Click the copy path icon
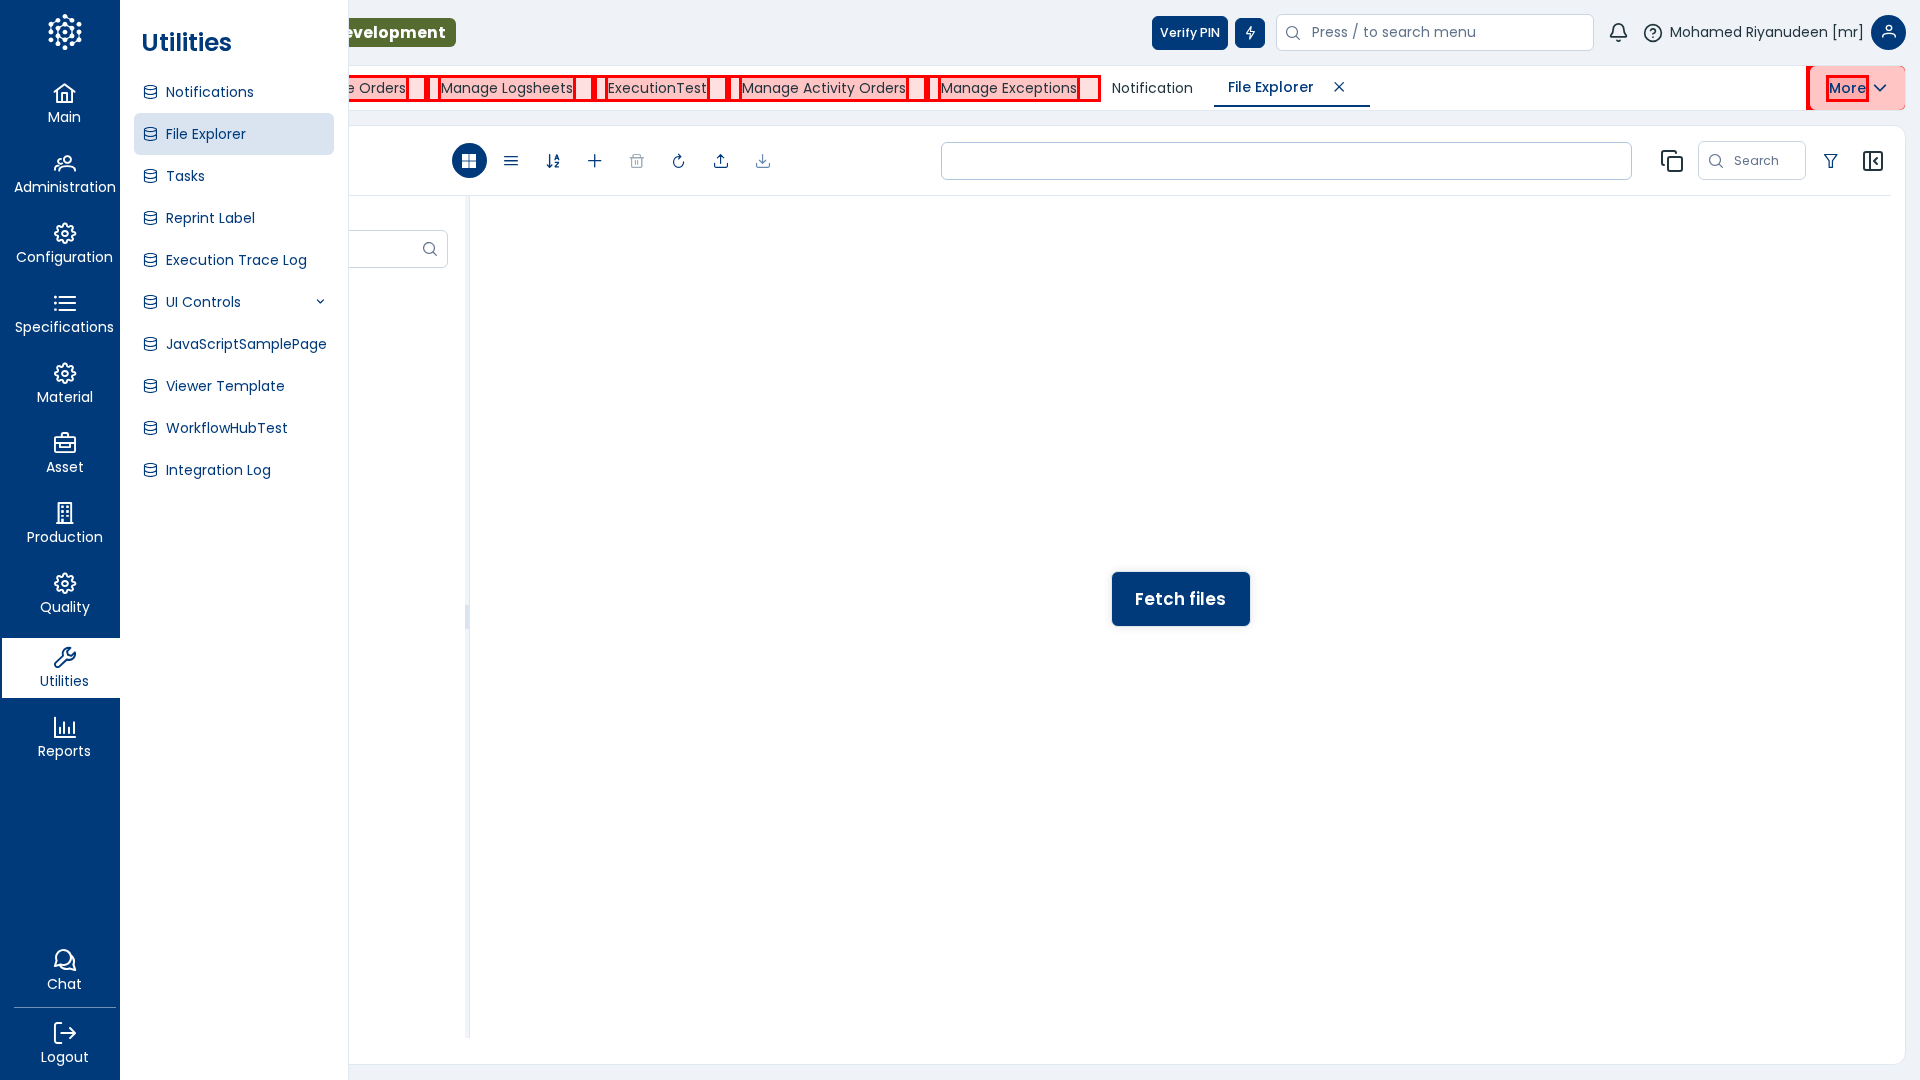Image resolution: width=1920 pixels, height=1080 pixels. point(1671,161)
